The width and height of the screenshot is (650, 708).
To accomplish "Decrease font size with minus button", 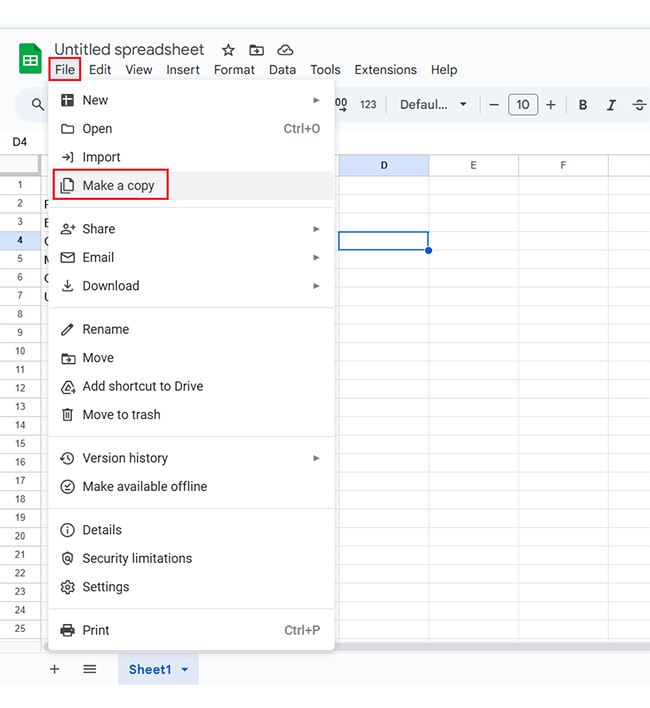I will [493, 105].
